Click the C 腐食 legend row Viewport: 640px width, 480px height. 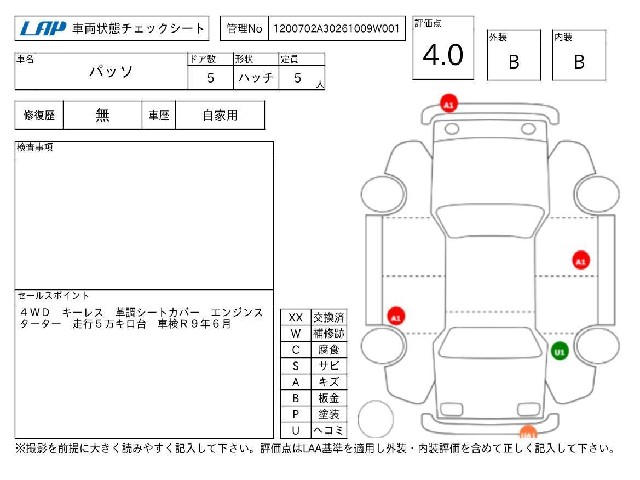coord(313,349)
